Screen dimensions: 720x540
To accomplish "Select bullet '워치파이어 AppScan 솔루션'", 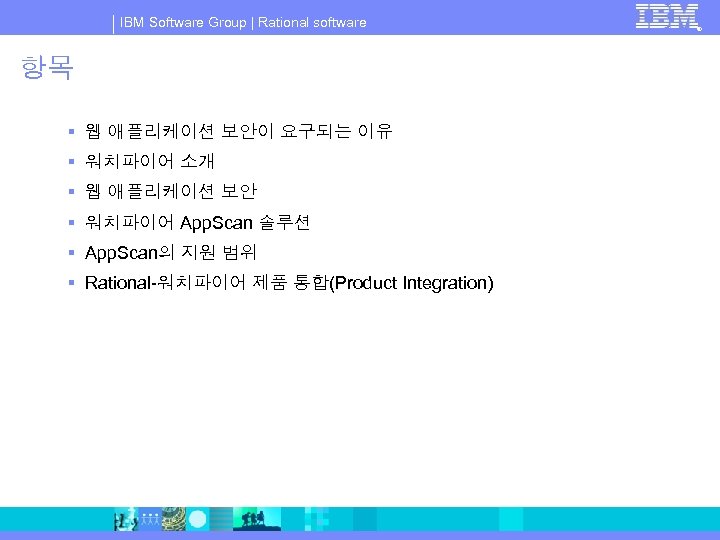I will [197, 222].
